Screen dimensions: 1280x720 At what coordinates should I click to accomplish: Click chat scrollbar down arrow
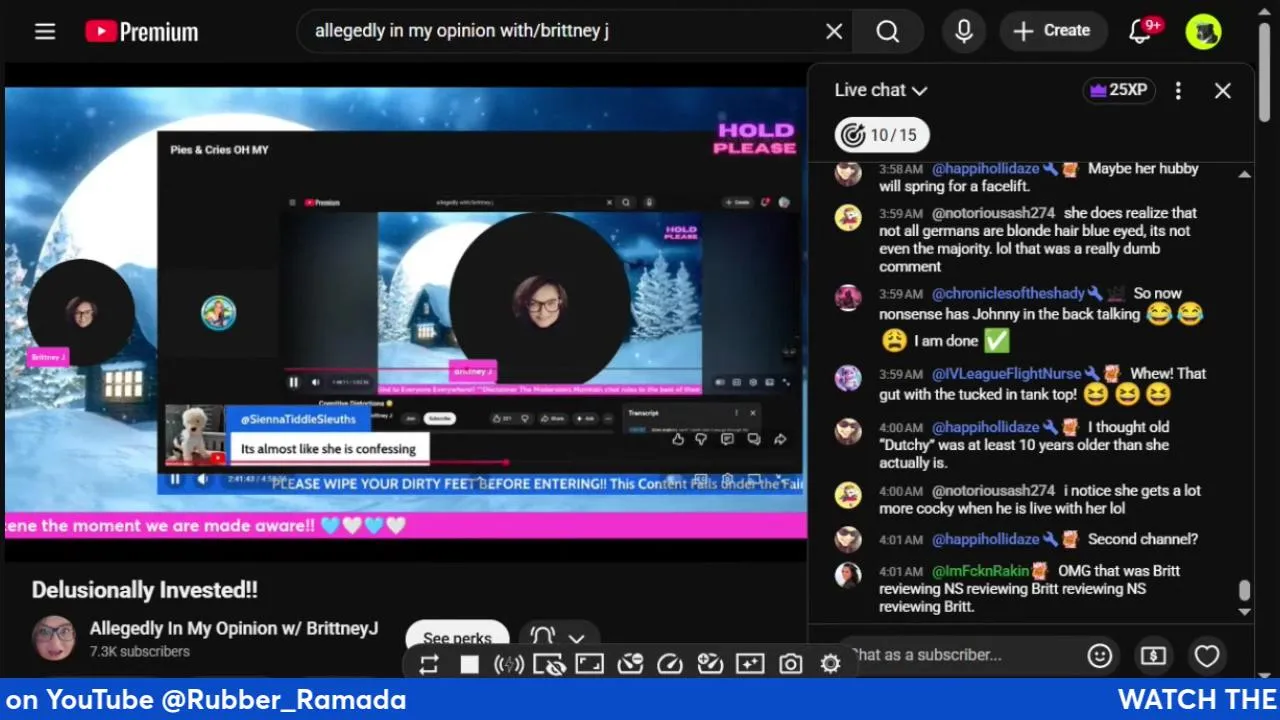[x=1244, y=611]
